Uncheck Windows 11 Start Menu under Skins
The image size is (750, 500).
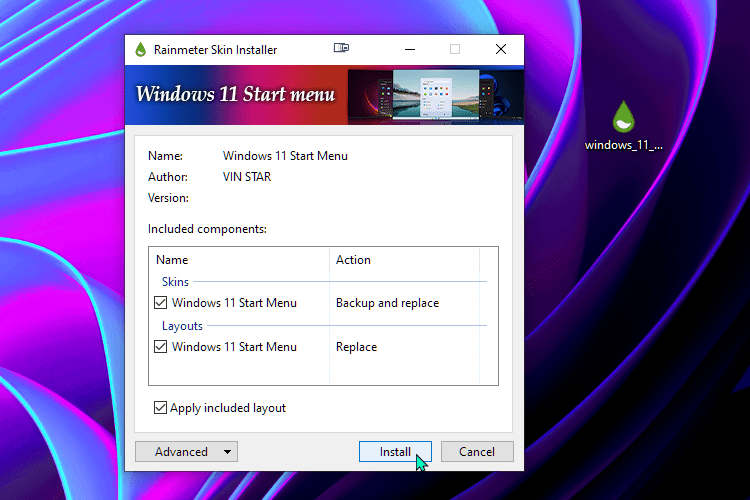pos(161,303)
